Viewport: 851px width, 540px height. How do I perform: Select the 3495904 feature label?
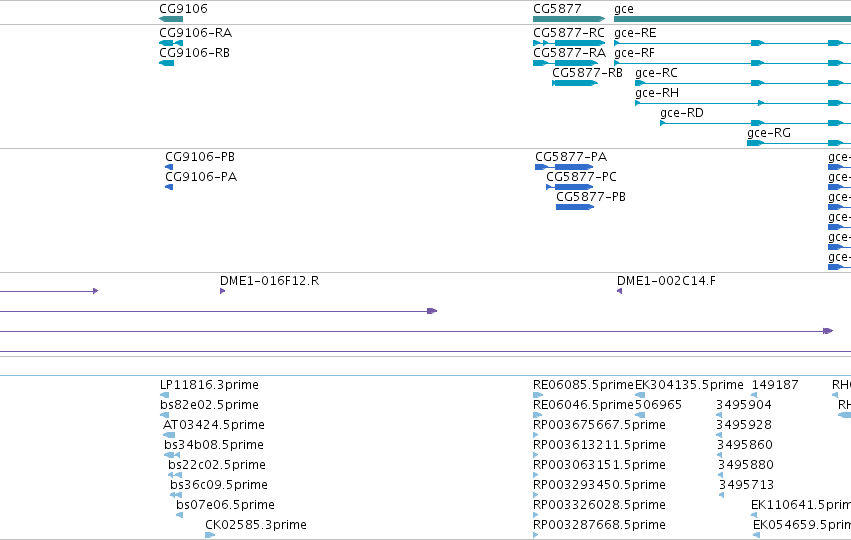click(x=744, y=405)
